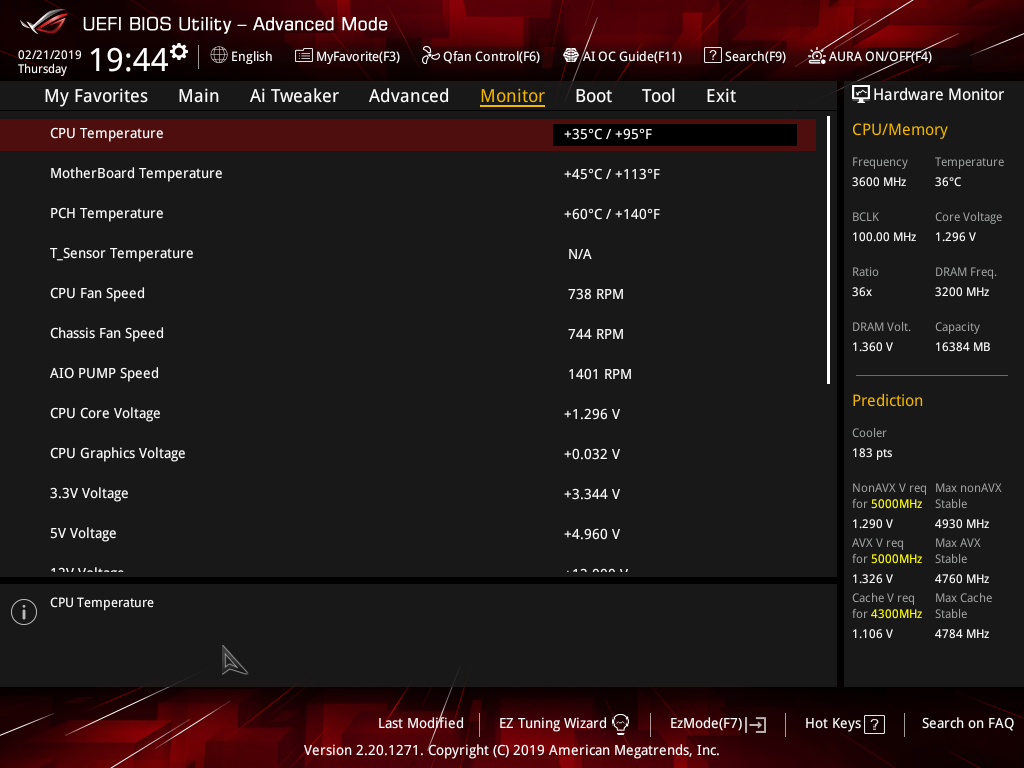Click Search on FAQ link
This screenshot has width=1024, height=768.
(967, 724)
